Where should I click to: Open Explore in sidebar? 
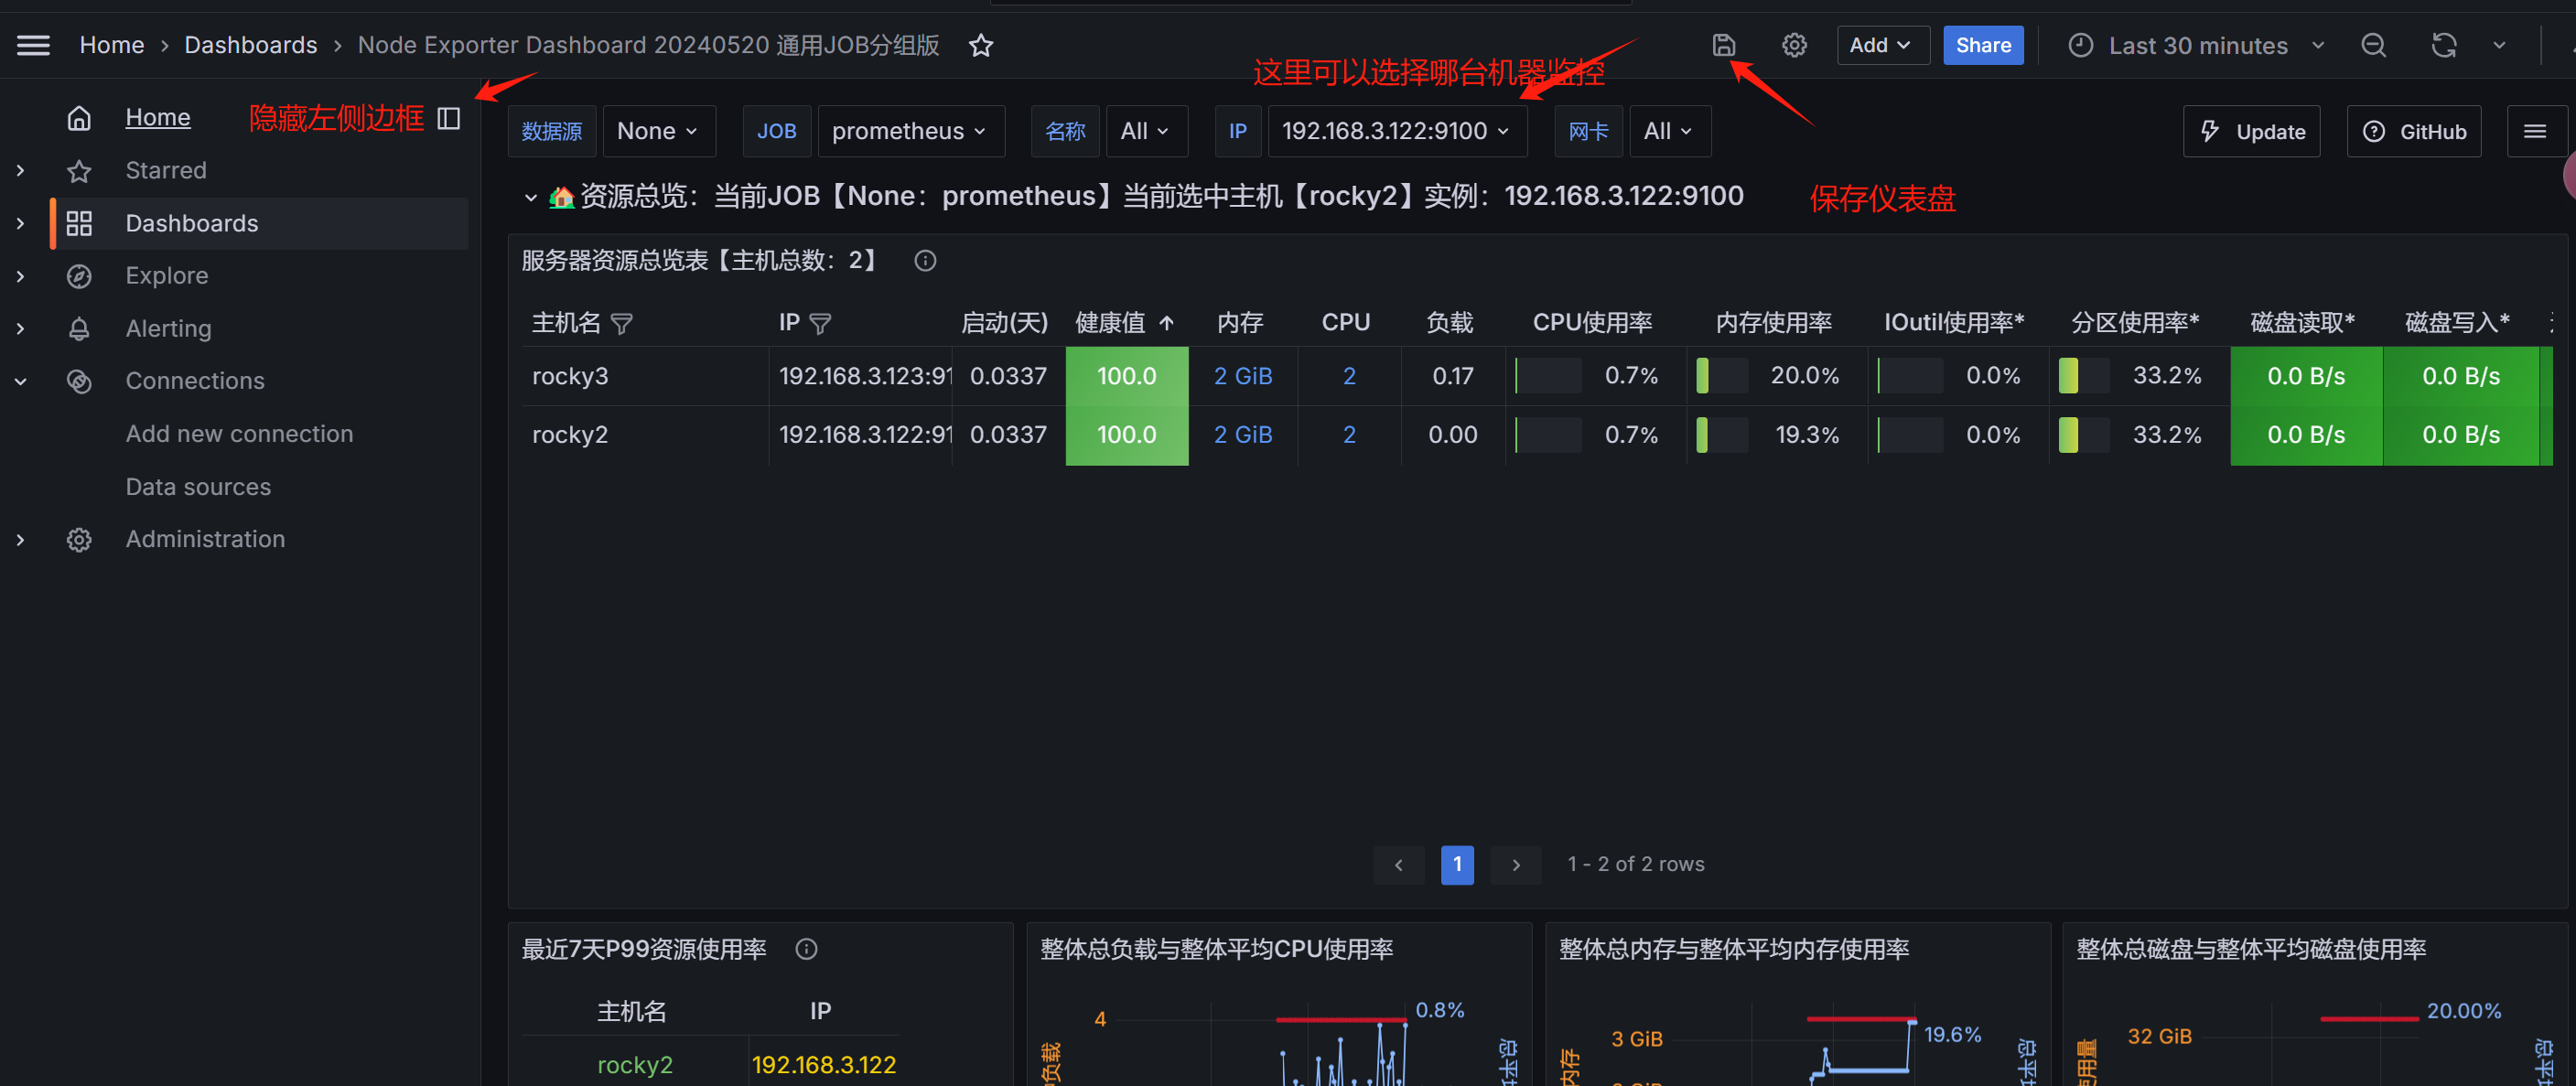tap(166, 276)
